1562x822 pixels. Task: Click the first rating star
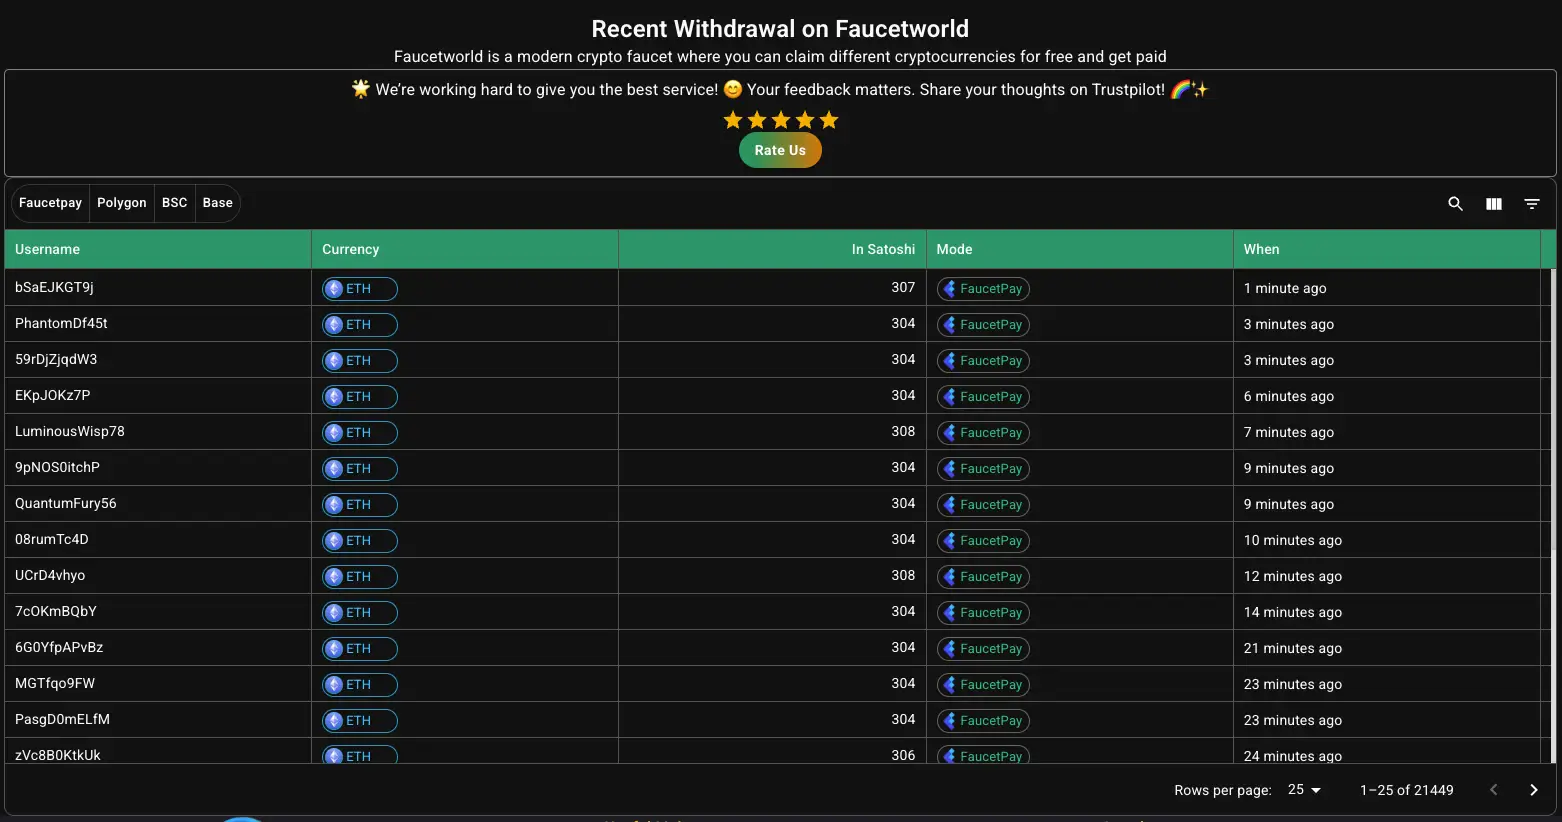pyautogui.click(x=733, y=120)
